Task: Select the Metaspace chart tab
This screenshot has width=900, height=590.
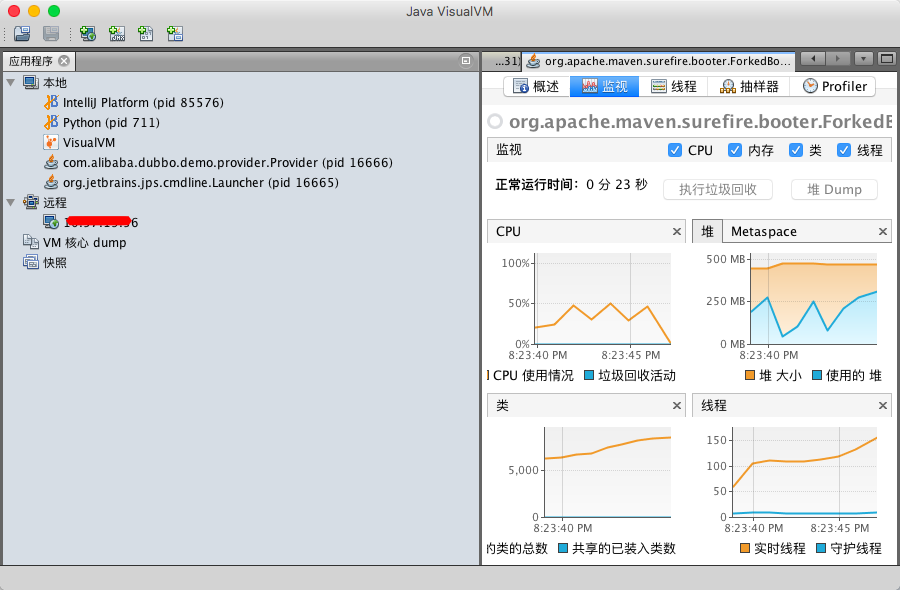Action: pos(763,231)
